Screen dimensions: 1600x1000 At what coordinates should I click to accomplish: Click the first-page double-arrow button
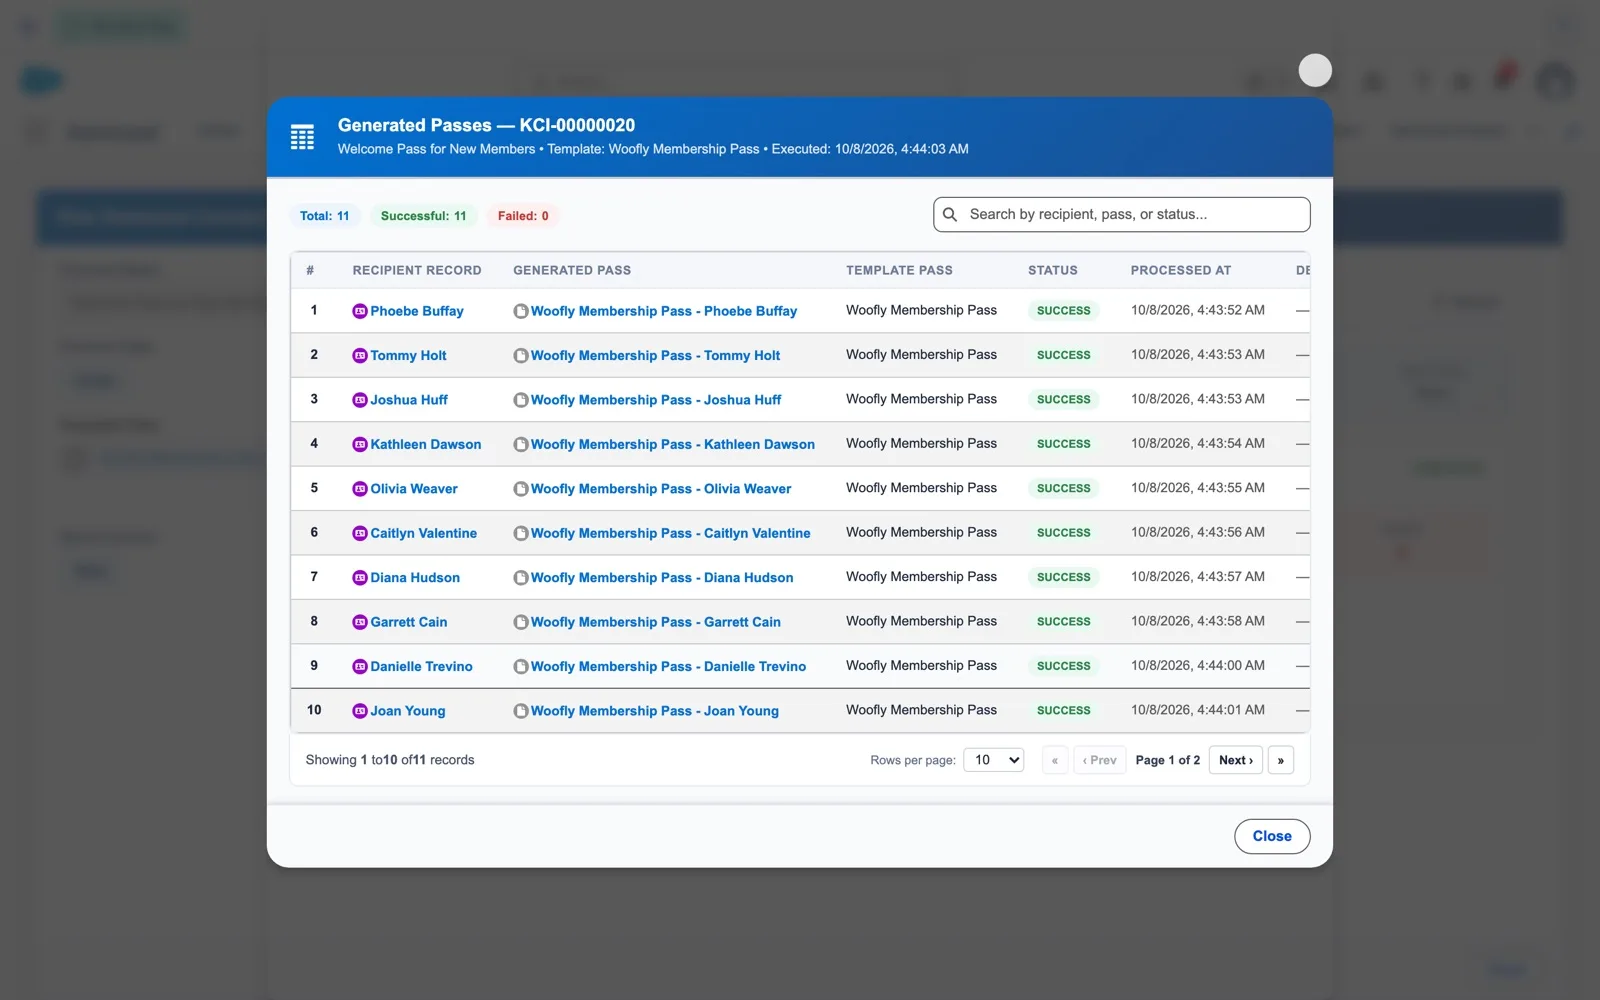click(1055, 760)
